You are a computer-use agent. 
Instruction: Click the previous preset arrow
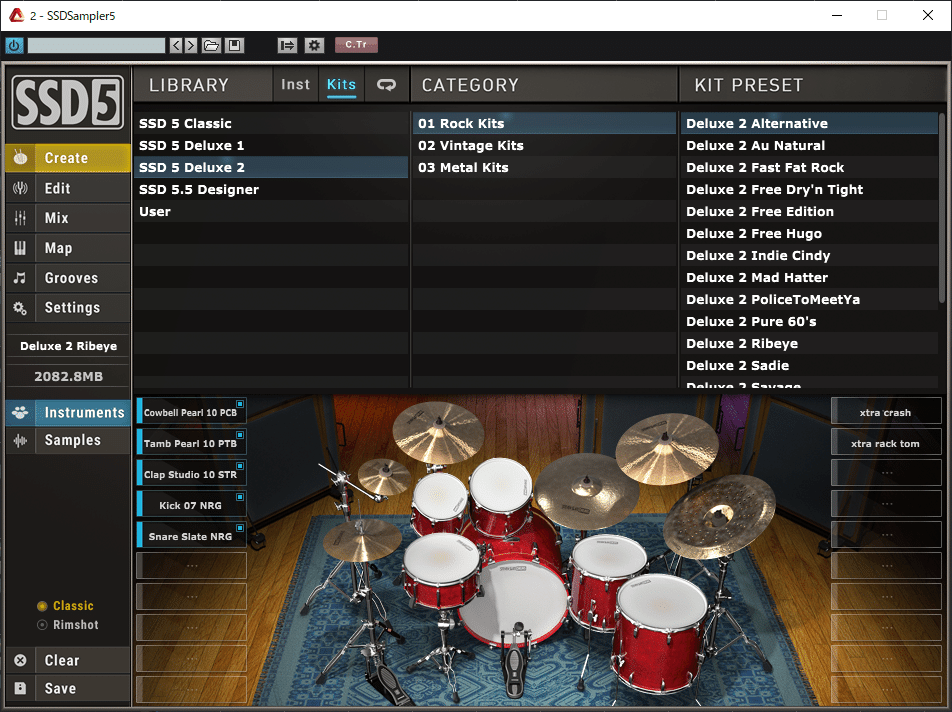coord(176,45)
